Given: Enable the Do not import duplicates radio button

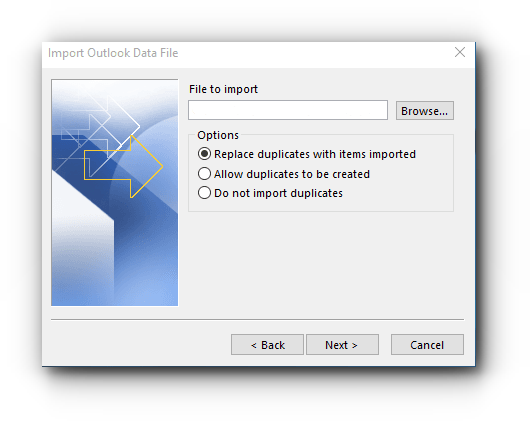Looking at the screenshot, I should pos(204,193).
